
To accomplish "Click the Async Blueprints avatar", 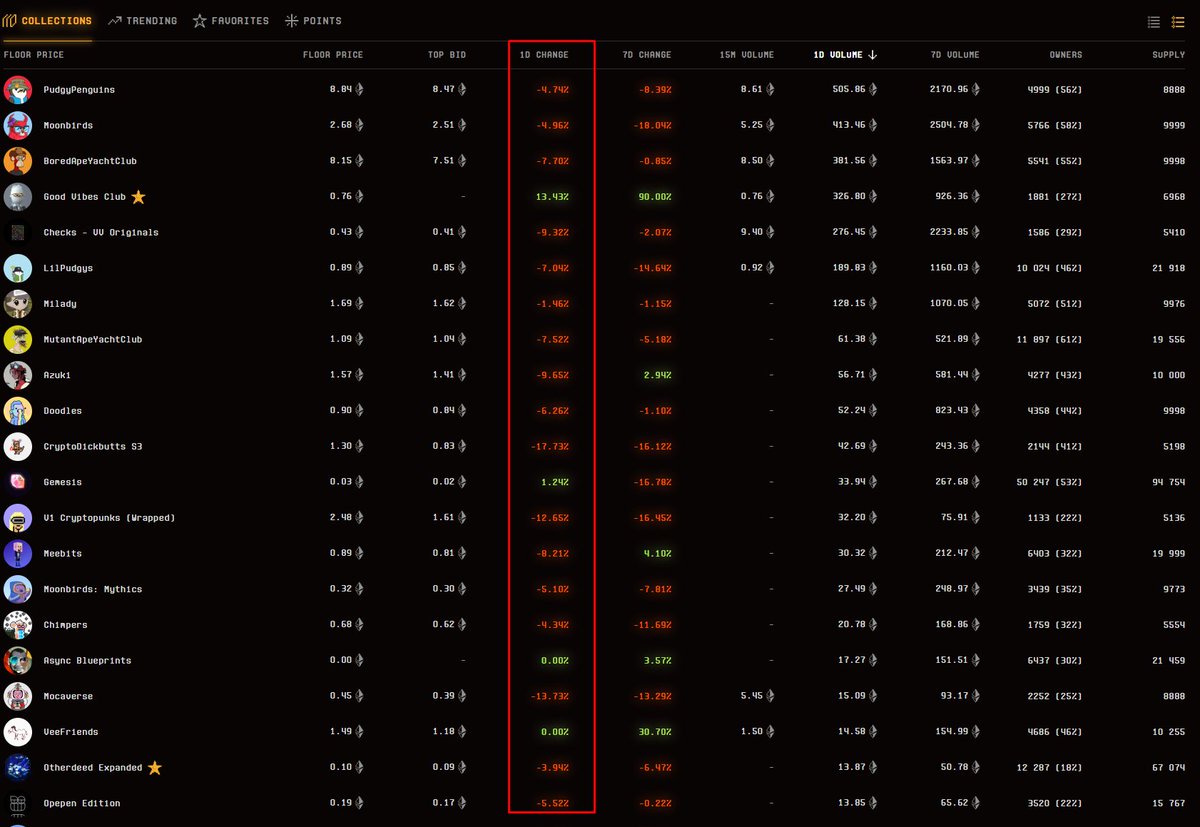I will [18, 660].
